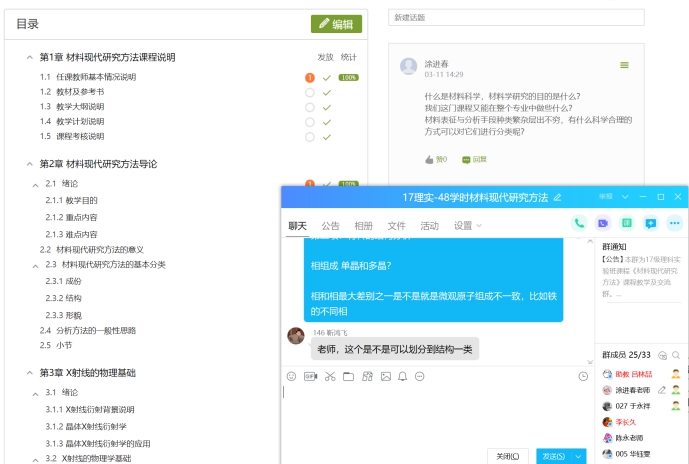Switch to the 文件 tab

(396, 226)
